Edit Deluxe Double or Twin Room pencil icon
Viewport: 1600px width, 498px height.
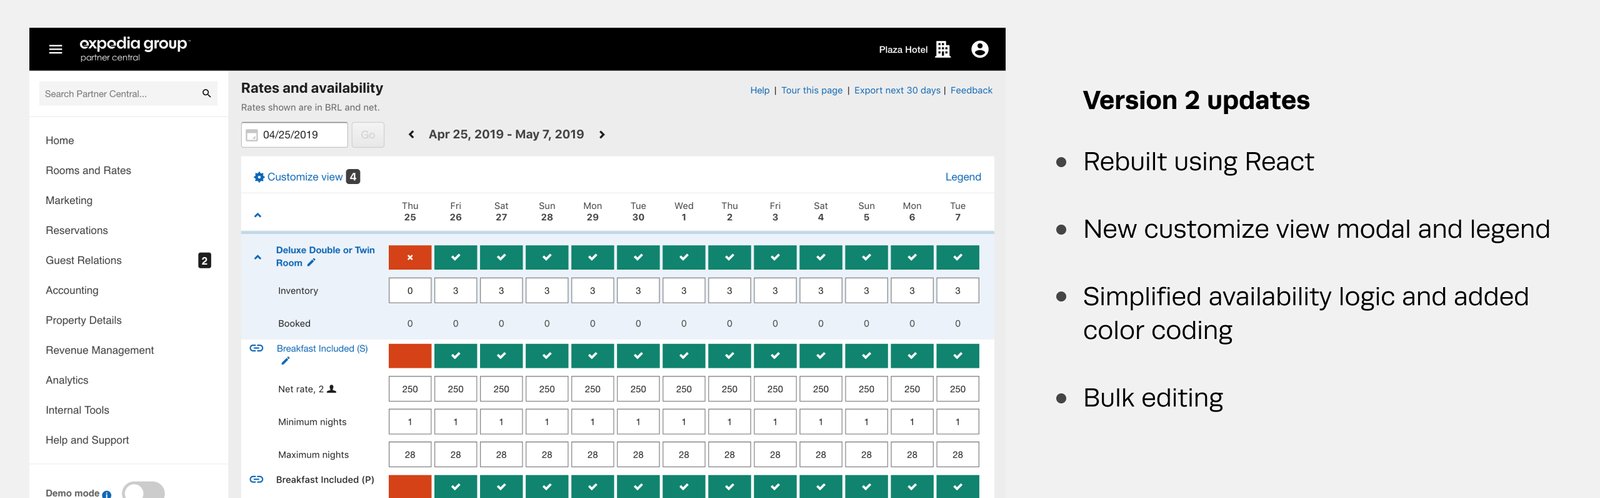tap(311, 263)
